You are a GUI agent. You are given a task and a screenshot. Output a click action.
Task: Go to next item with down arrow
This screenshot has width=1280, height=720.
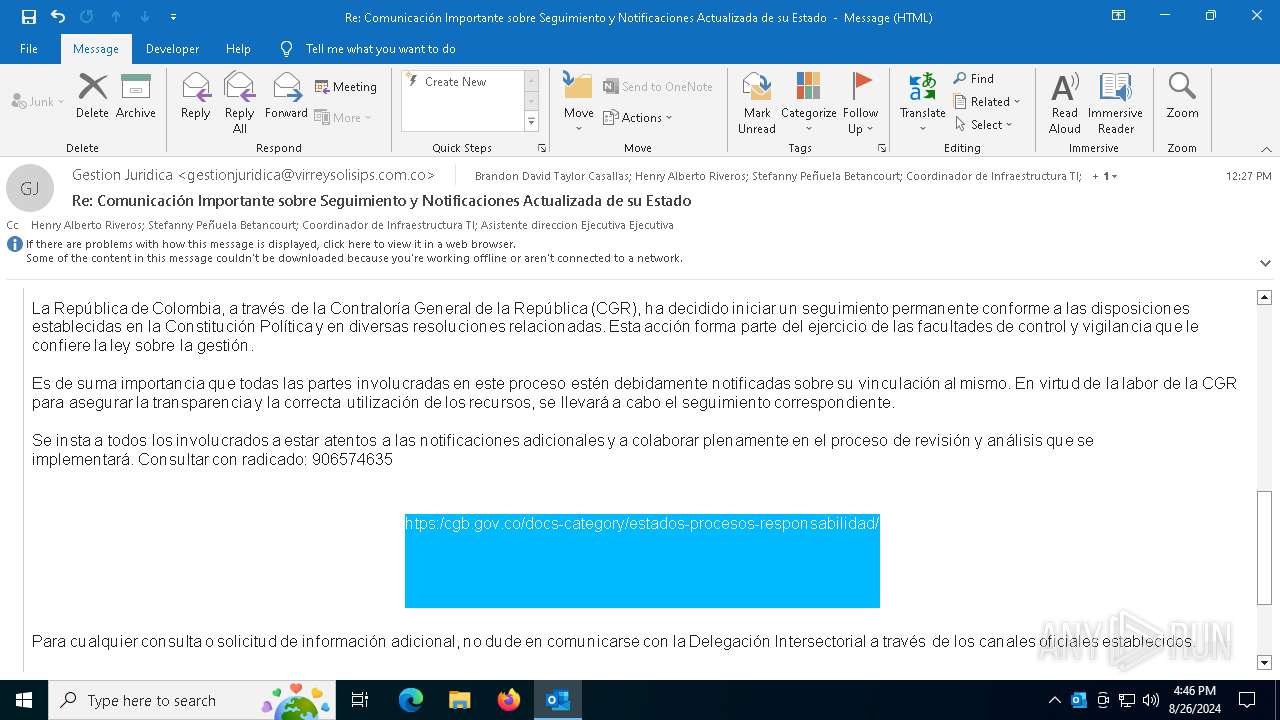click(x=145, y=17)
